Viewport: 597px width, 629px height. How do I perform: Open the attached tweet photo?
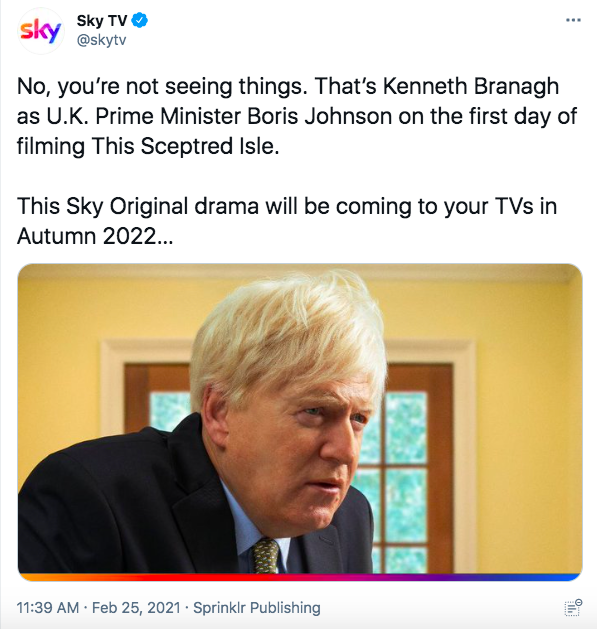[x=300, y=422]
